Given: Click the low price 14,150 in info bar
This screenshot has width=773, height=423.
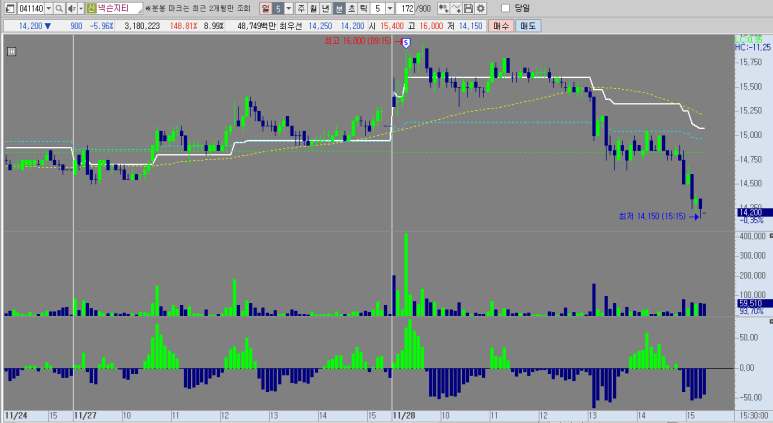Looking at the screenshot, I should point(471,26).
